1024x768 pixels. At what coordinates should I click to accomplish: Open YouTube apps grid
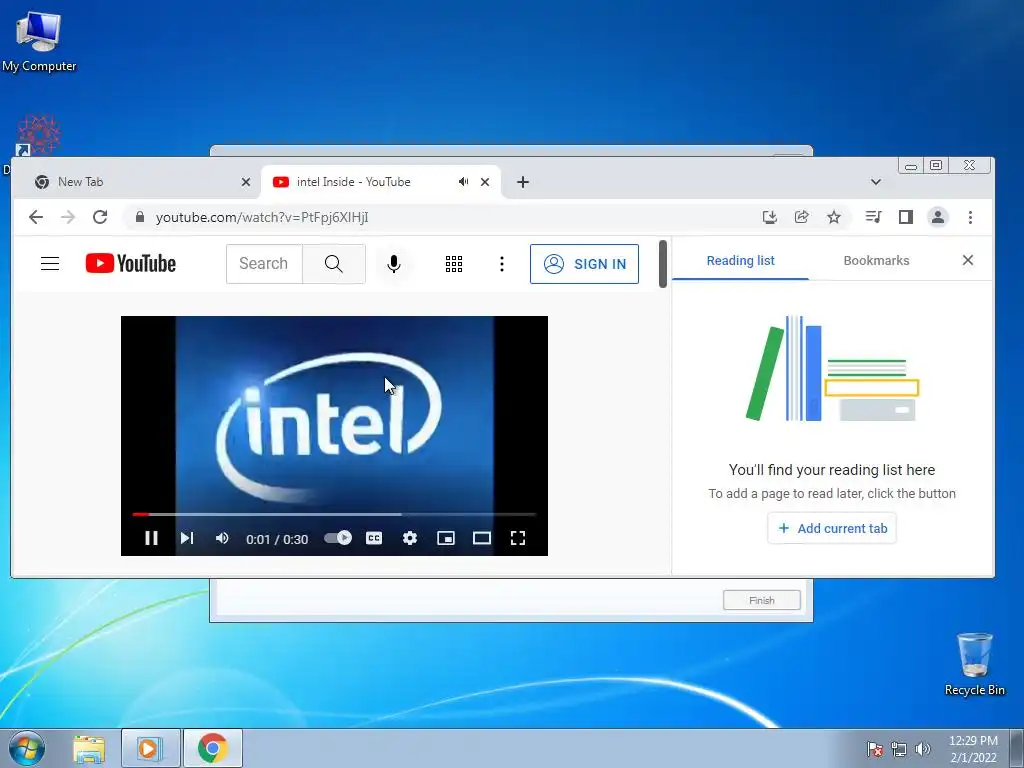click(x=454, y=264)
